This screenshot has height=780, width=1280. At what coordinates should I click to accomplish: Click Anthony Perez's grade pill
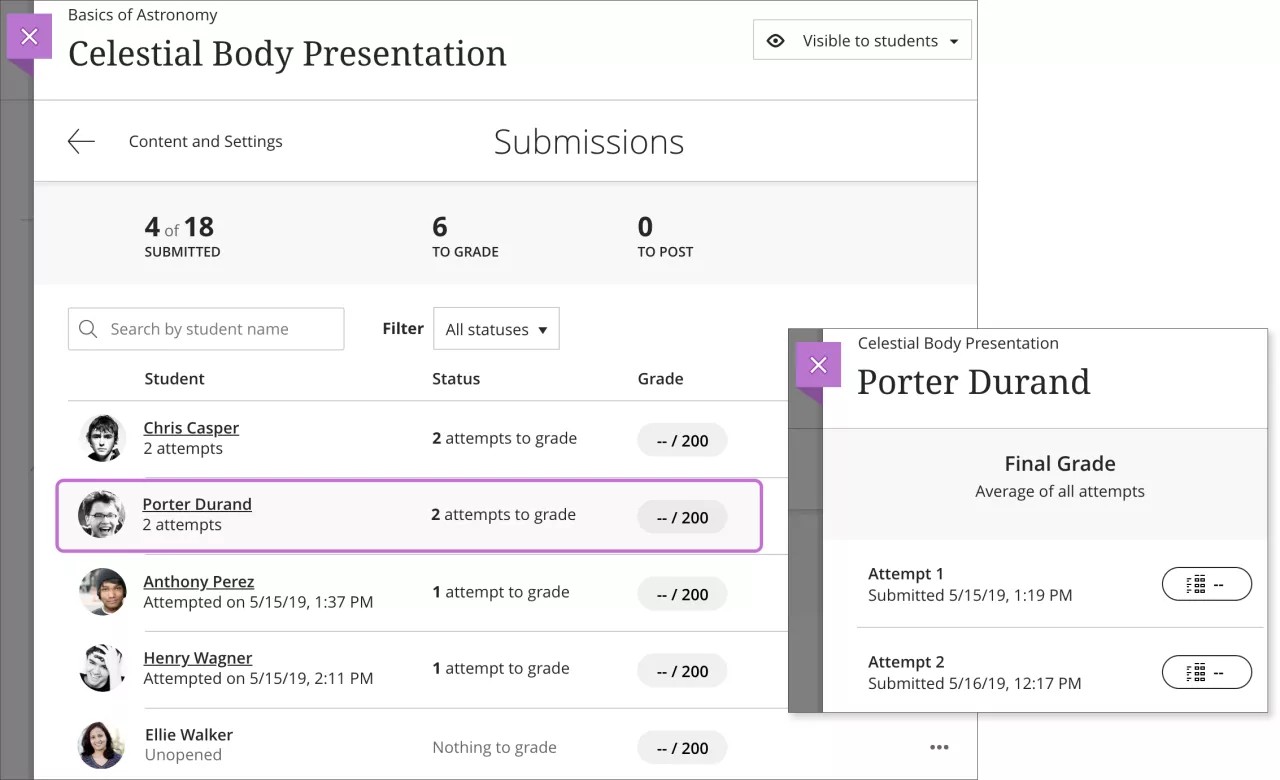tap(682, 593)
